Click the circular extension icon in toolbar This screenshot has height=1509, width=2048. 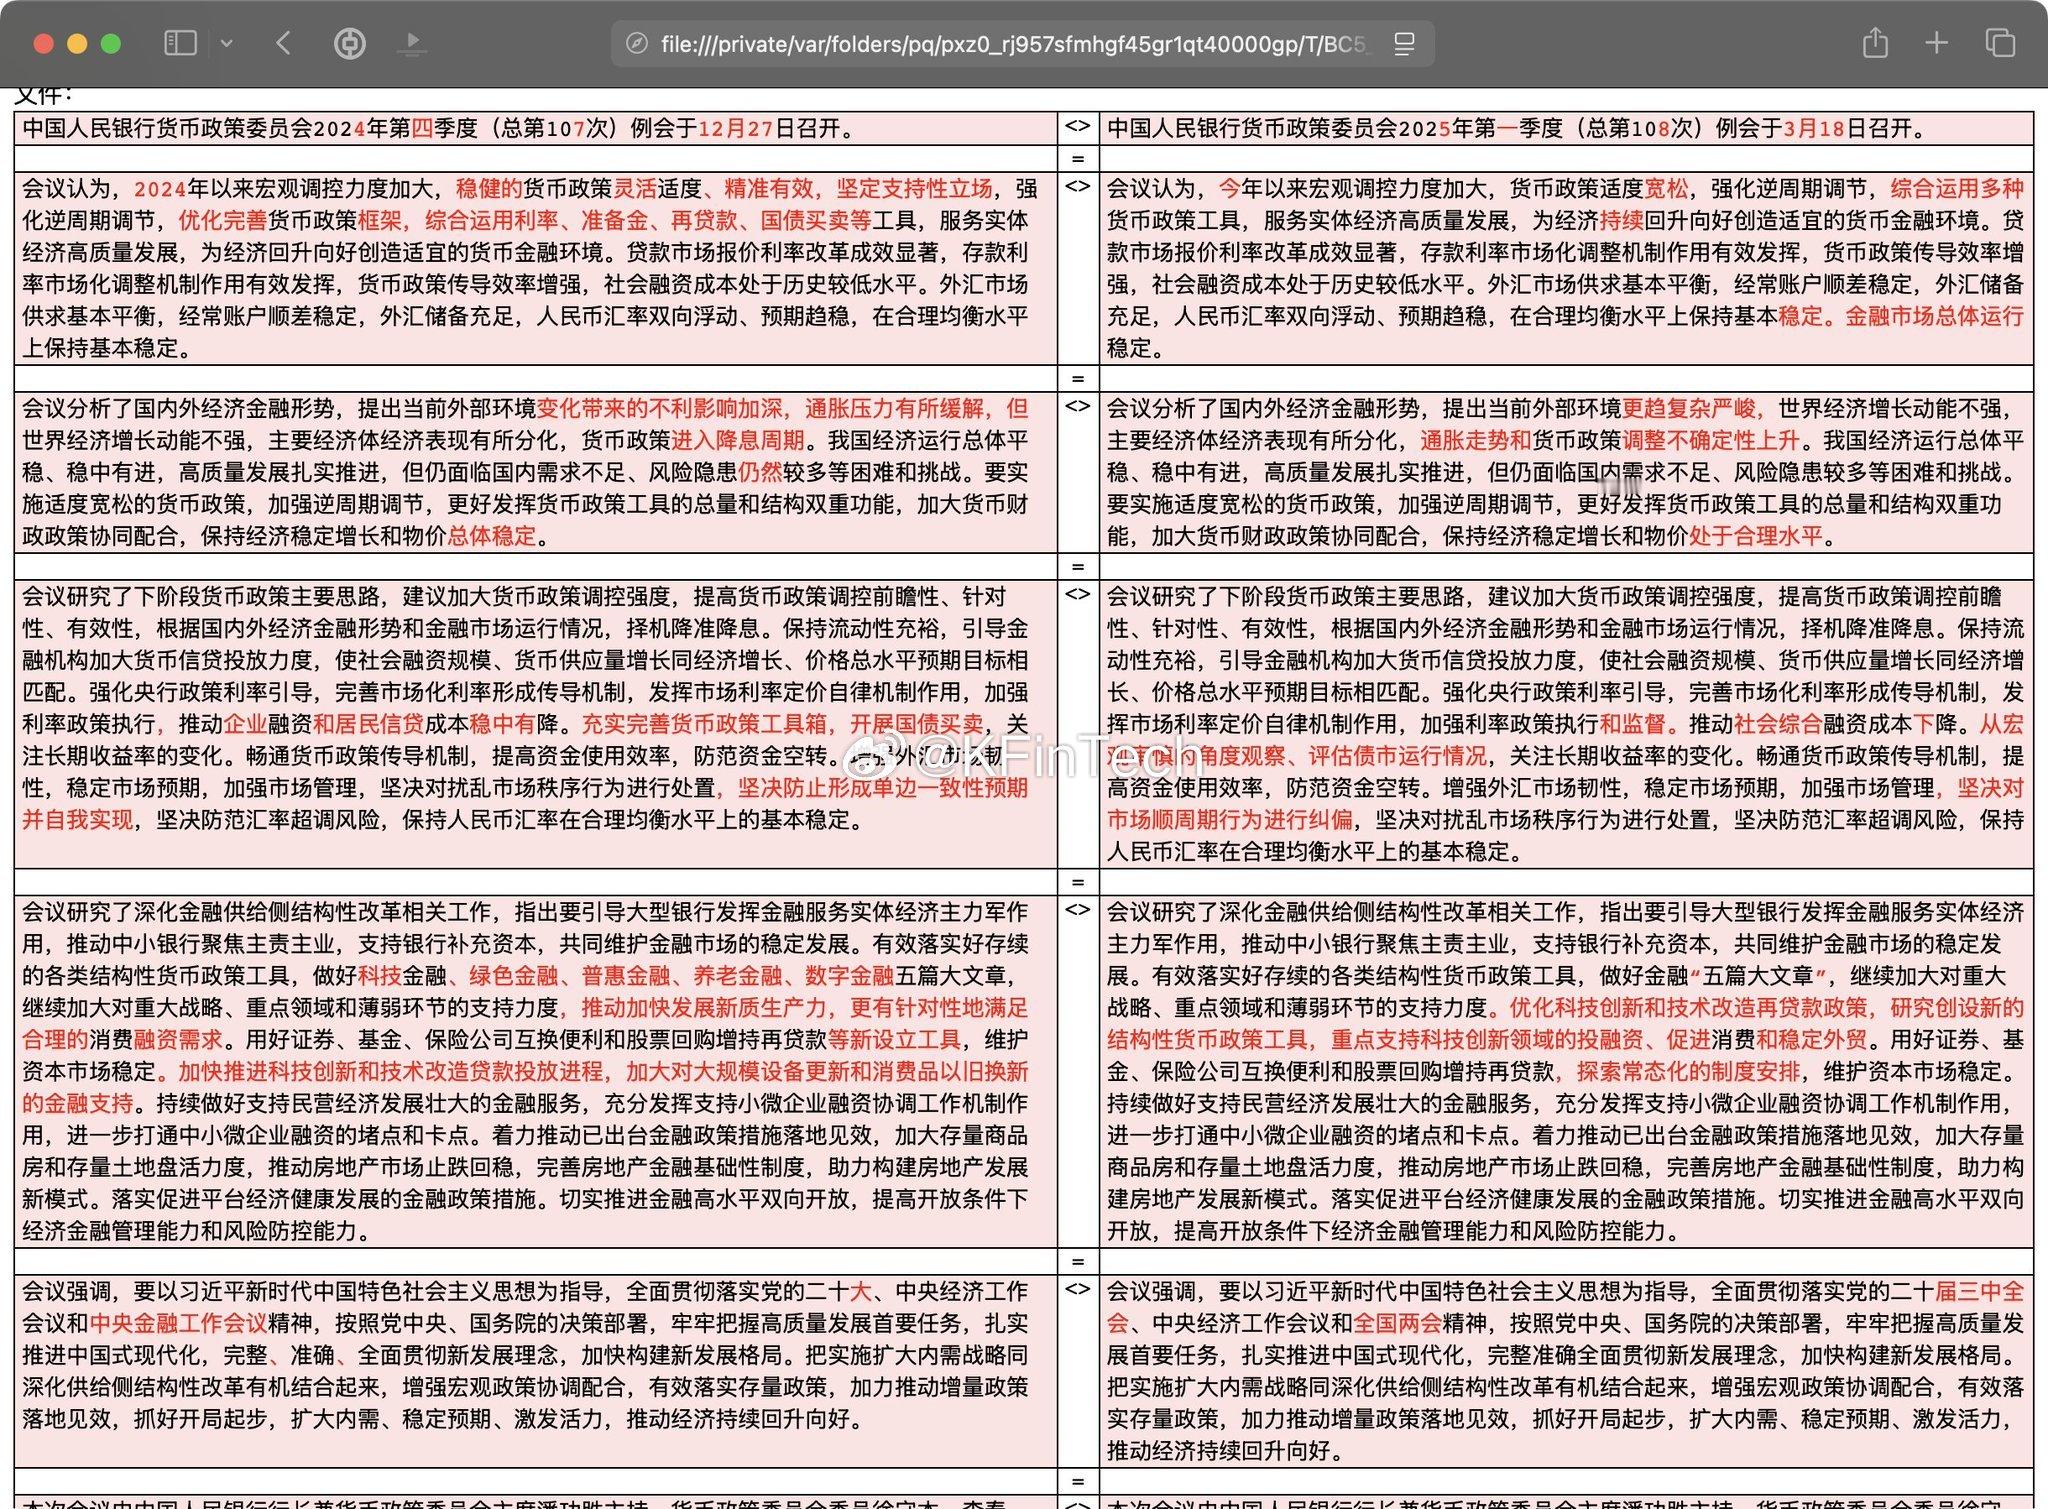349,43
